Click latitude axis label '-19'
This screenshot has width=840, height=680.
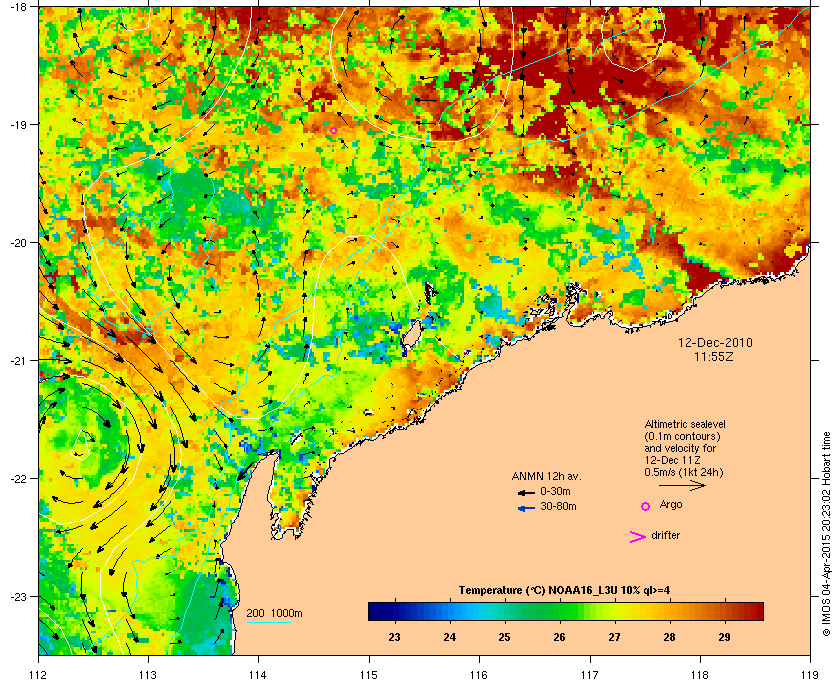coord(18,124)
